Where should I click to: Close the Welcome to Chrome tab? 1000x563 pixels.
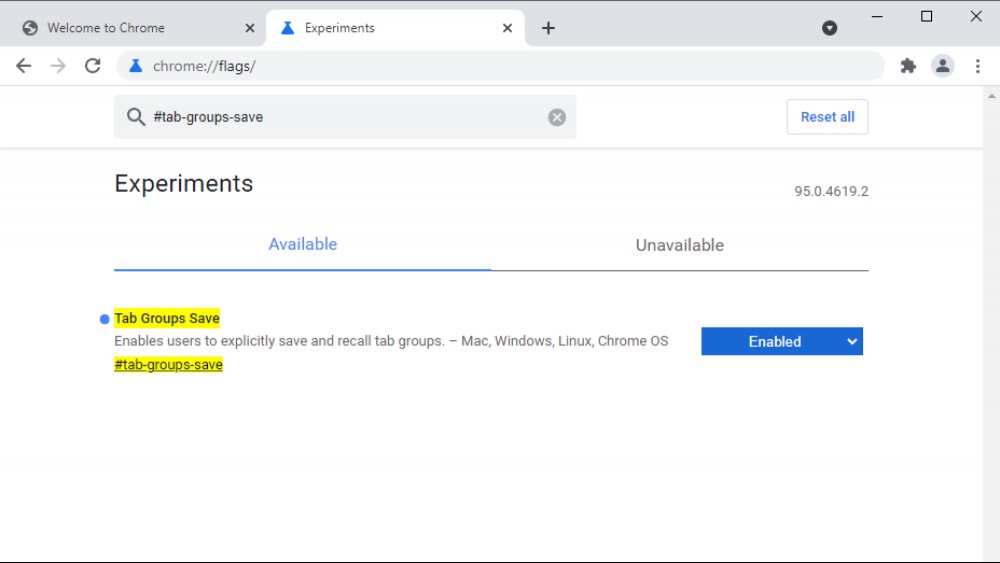click(x=250, y=28)
